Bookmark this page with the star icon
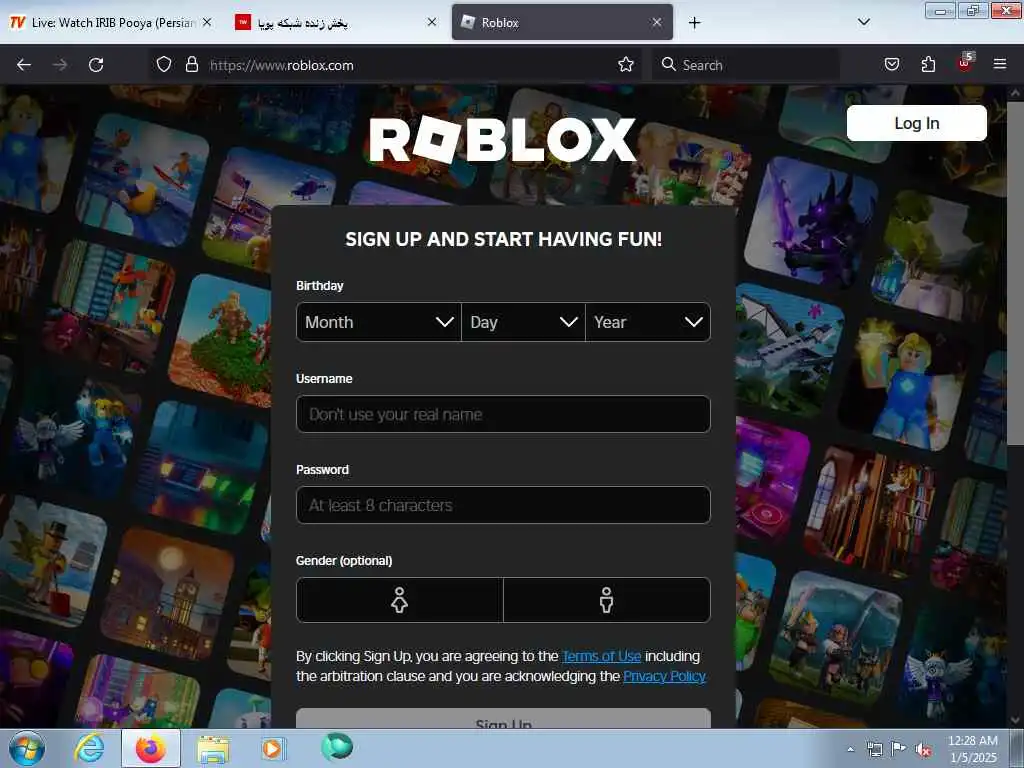 [x=626, y=65]
